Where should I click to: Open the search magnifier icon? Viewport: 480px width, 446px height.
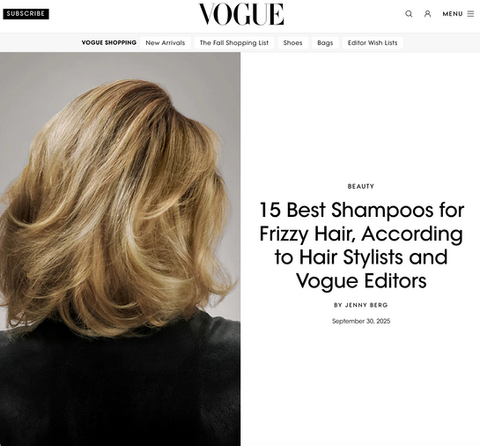click(409, 14)
